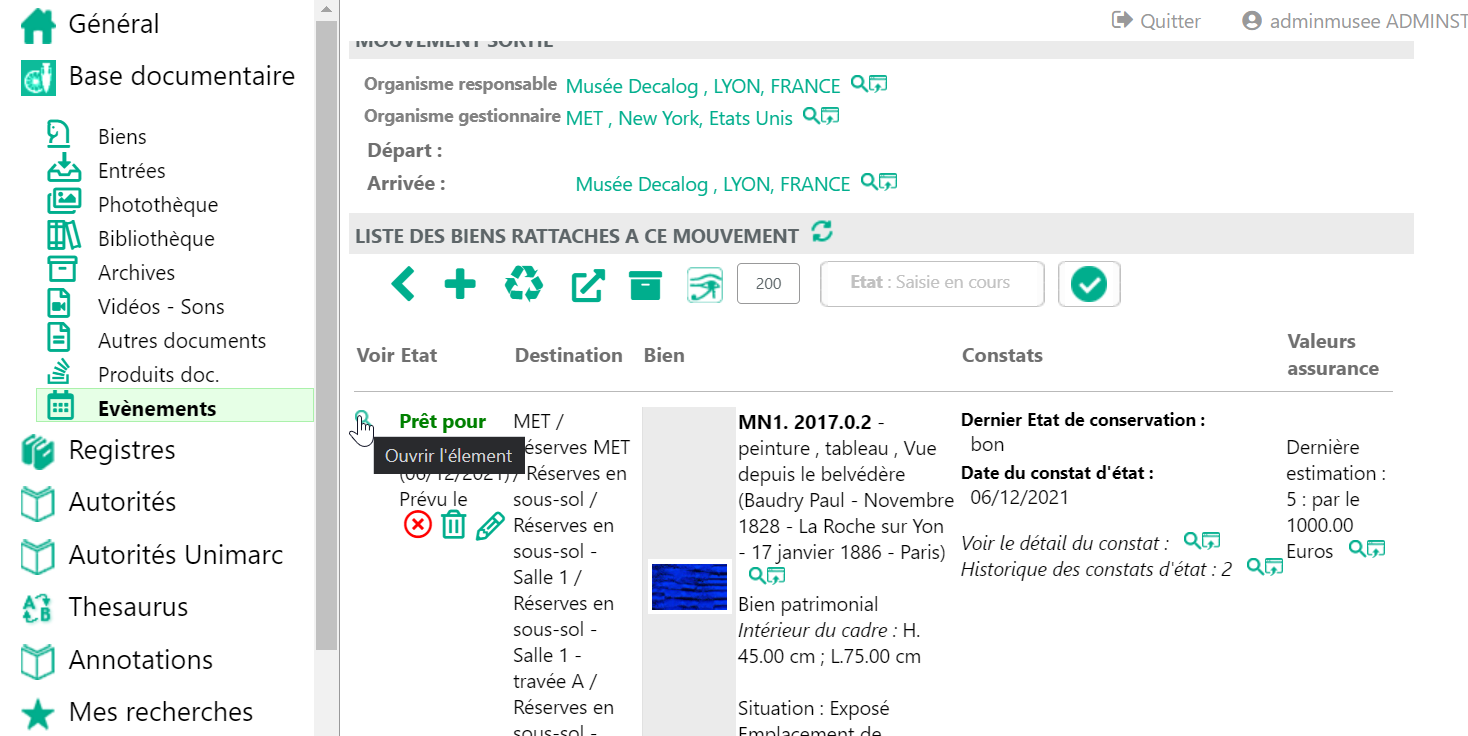
Task: Open Photothèque in the sidebar
Action: [157, 205]
